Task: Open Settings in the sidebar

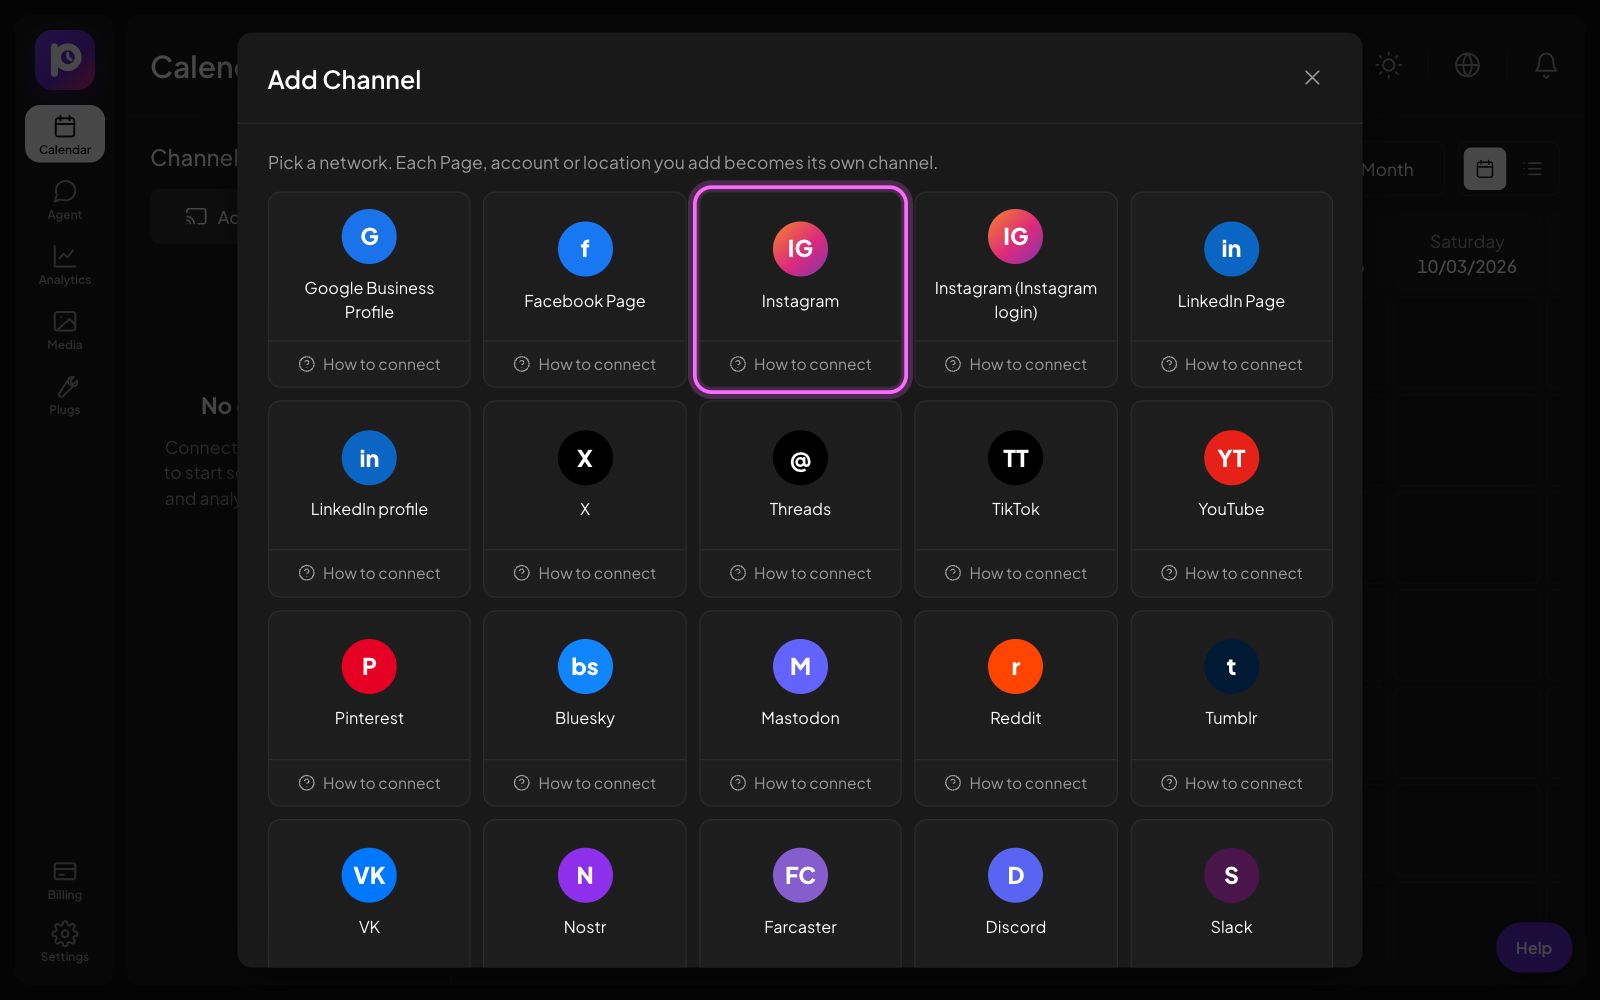Action: point(65,942)
